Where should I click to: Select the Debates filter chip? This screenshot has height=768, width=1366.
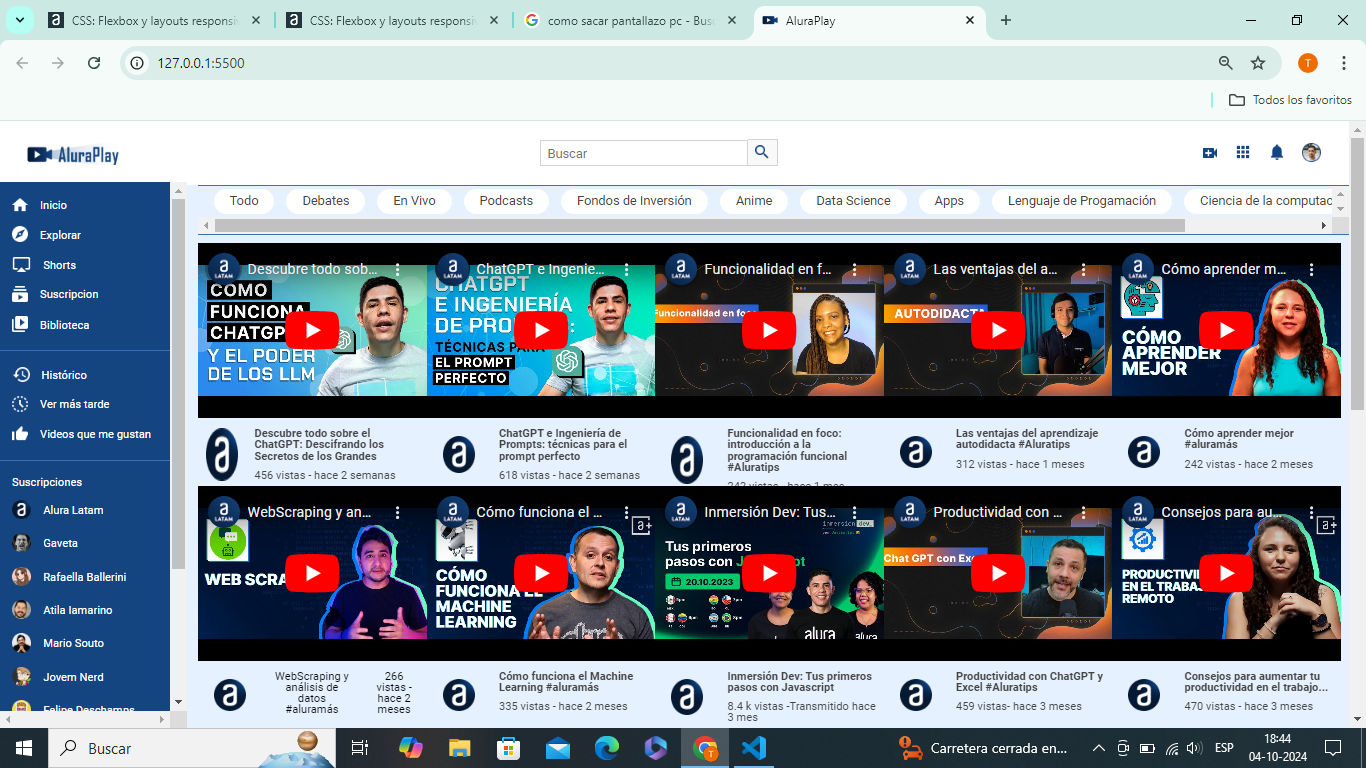tap(326, 201)
